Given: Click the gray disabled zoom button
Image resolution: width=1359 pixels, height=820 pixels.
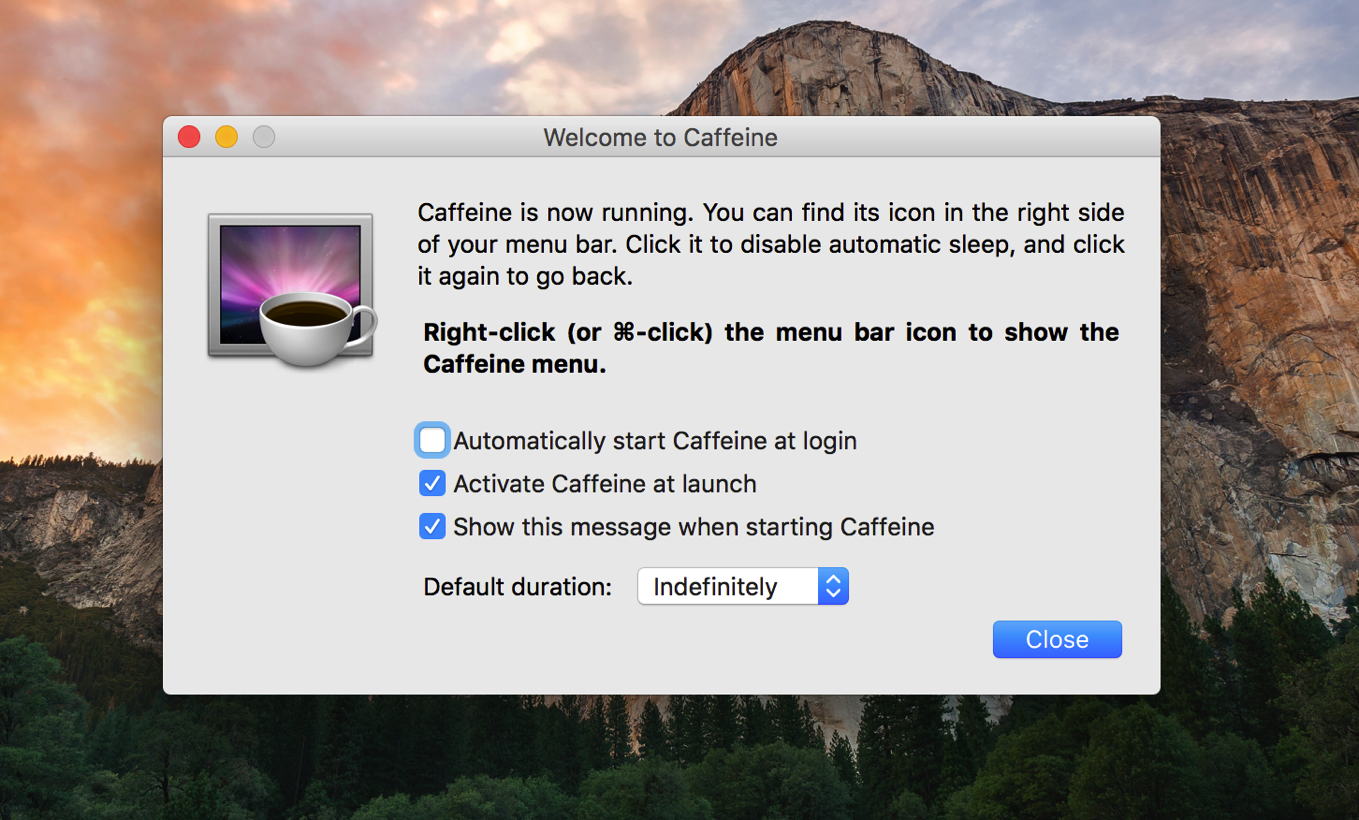Looking at the screenshot, I should click(x=263, y=137).
